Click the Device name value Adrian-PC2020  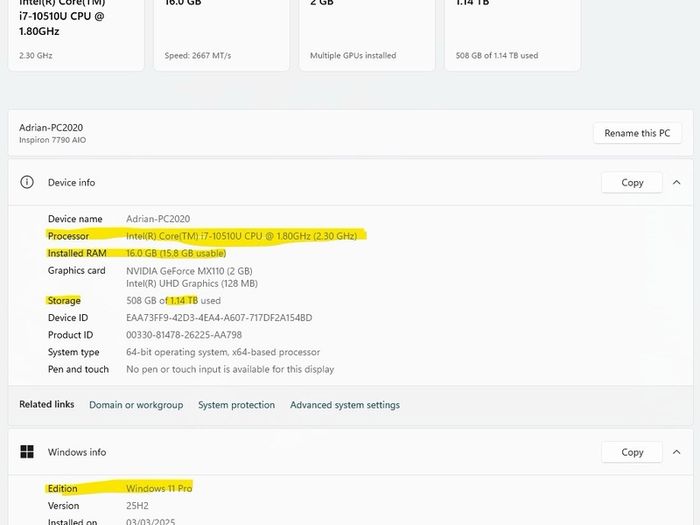(x=158, y=219)
